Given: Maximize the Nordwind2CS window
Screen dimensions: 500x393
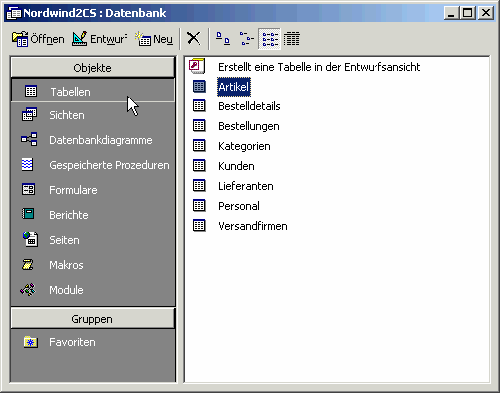Looking at the screenshot, I should (x=467, y=13).
